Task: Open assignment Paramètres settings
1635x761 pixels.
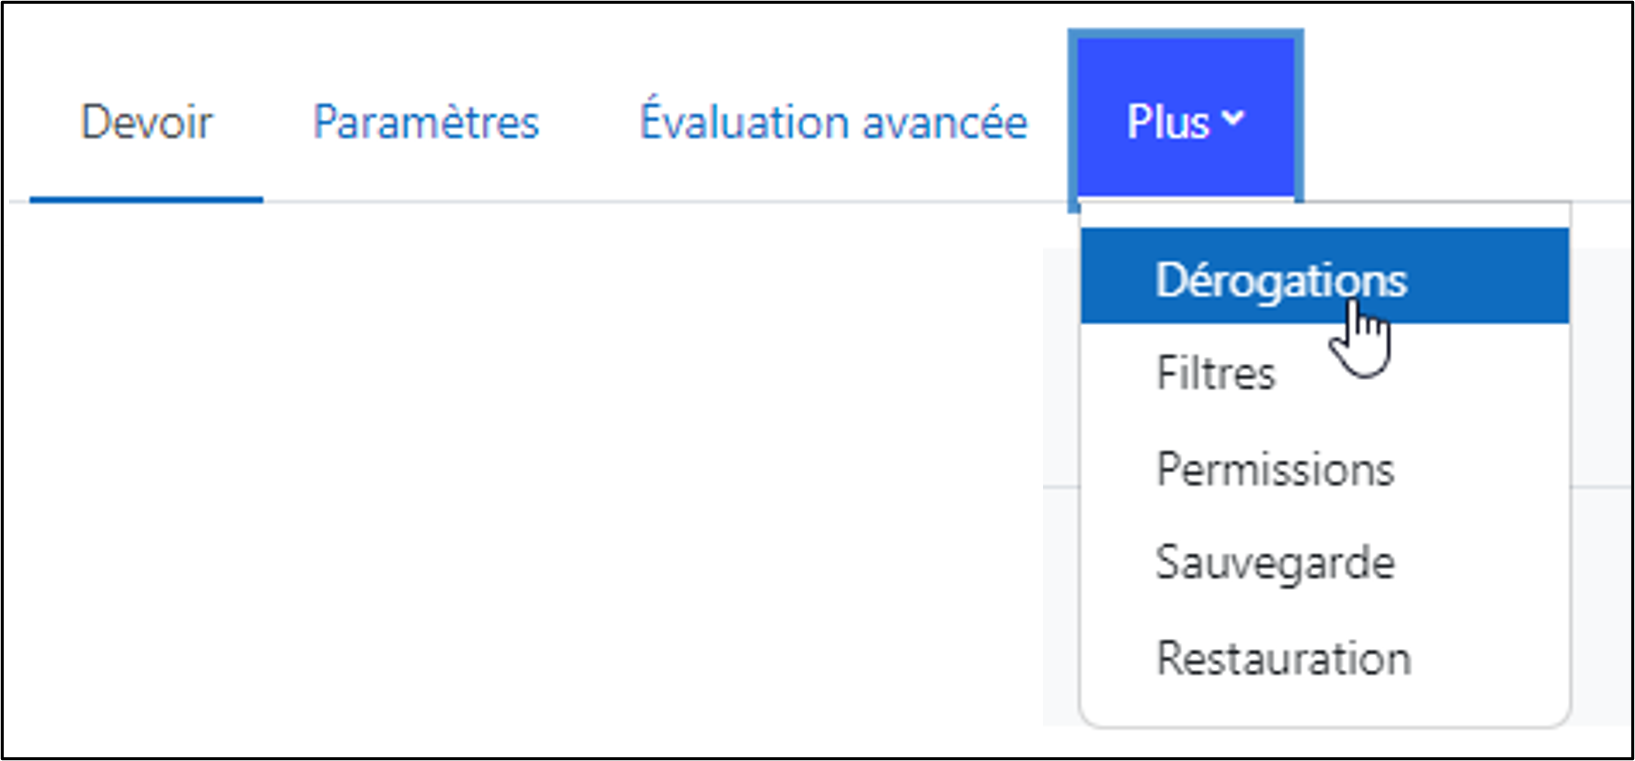Action: (x=426, y=123)
